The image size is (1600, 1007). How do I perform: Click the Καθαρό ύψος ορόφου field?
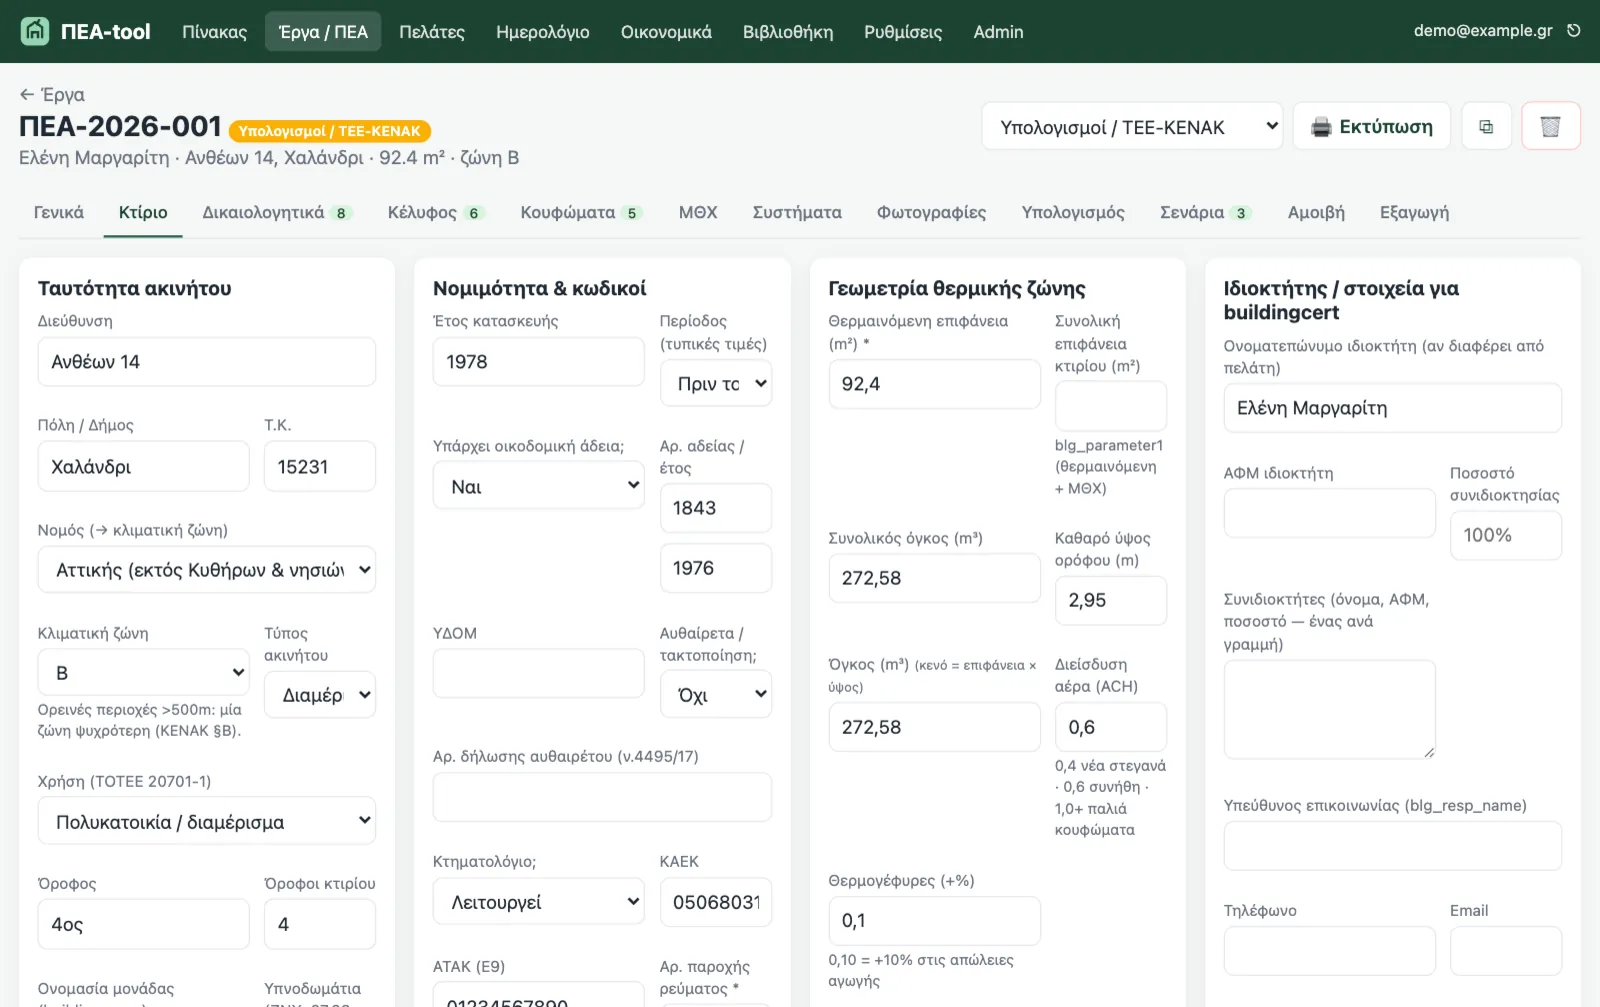pos(1111,600)
